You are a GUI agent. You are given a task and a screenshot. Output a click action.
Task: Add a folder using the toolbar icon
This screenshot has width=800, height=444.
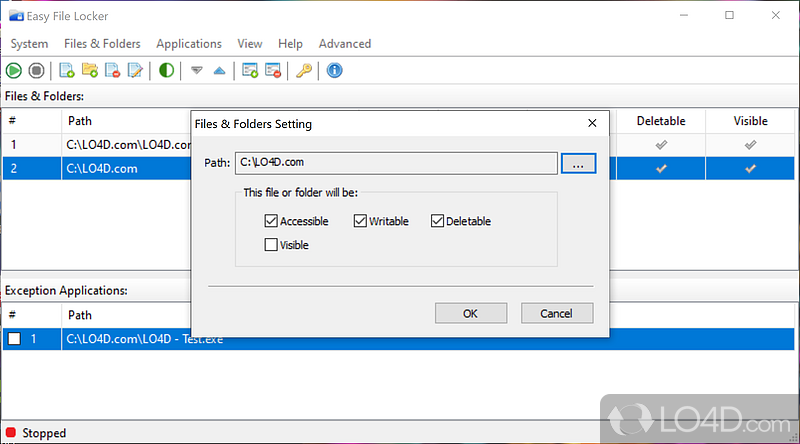pyautogui.click(x=90, y=70)
